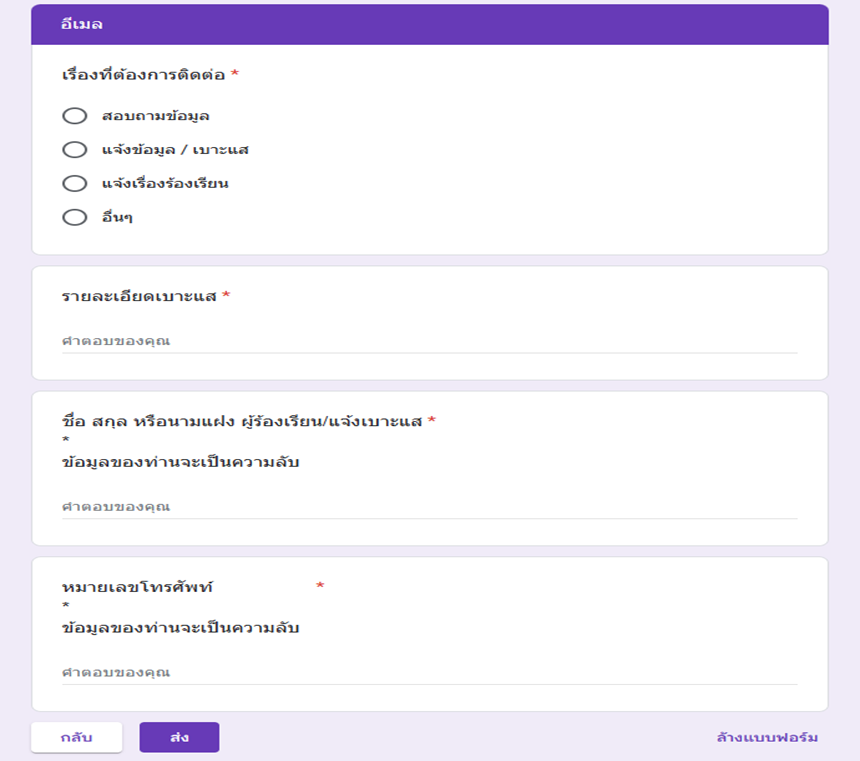Choose the แจ้งข้อมูล / เบาะแส radio circle
This screenshot has width=860, height=761.
tap(75, 150)
